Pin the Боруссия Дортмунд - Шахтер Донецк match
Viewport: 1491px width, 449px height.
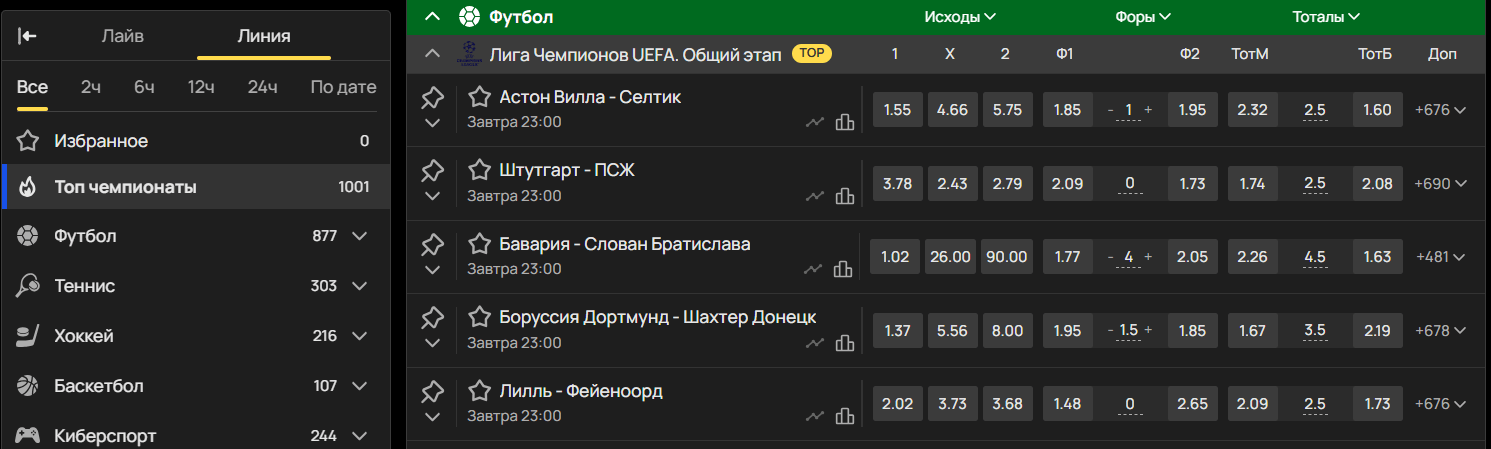(x=432, y=318)
